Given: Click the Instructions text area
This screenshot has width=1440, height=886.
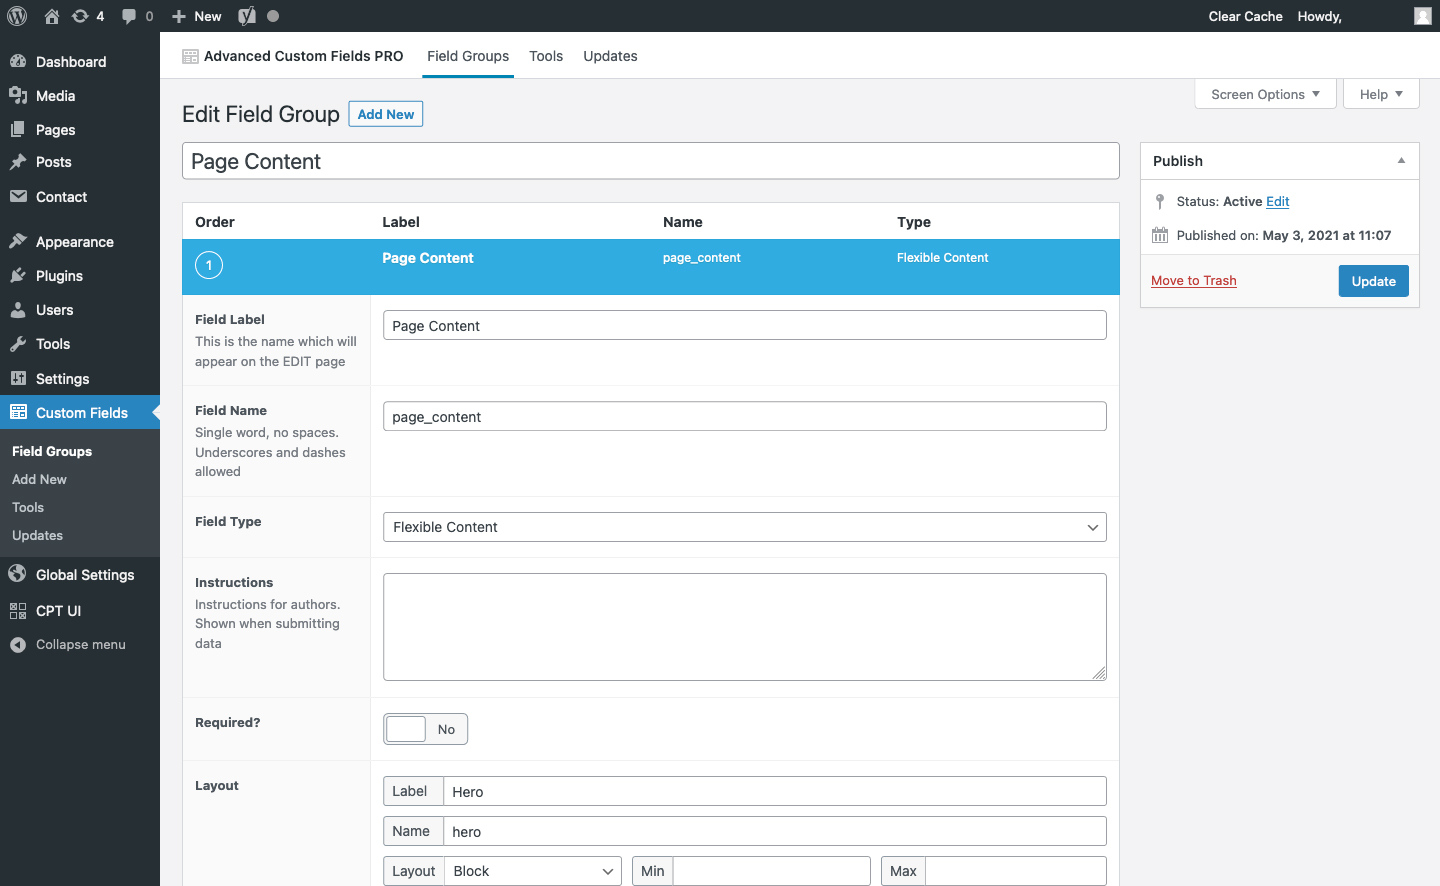Looking at the screenshot, I should pyautogui.click(x=744, y=627).
